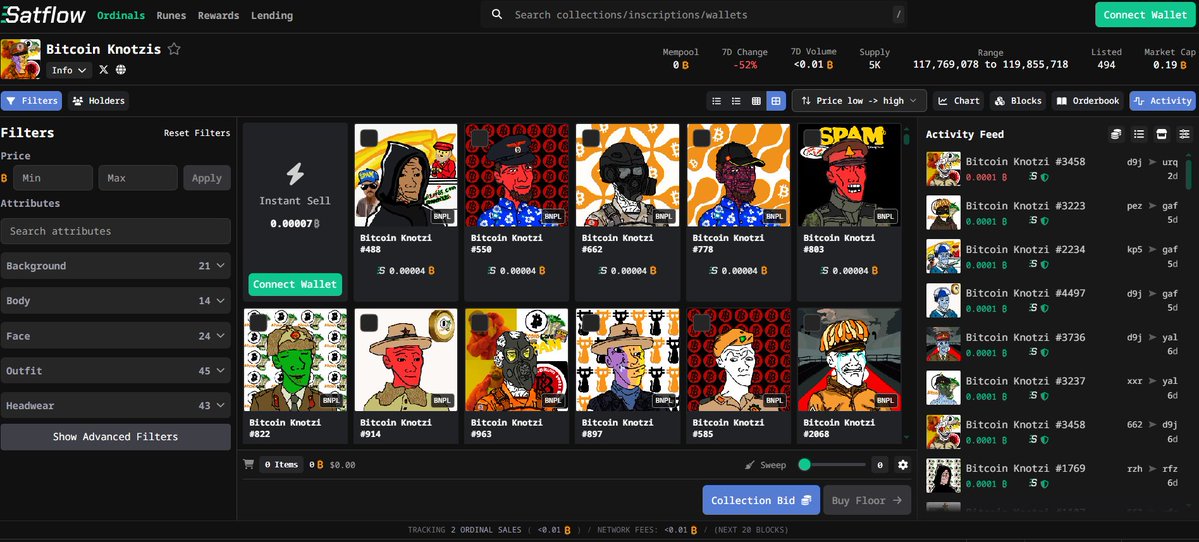Click the BNPL badge on Knotzi #2068
1199x542 pixels.
tap(886, 401)
